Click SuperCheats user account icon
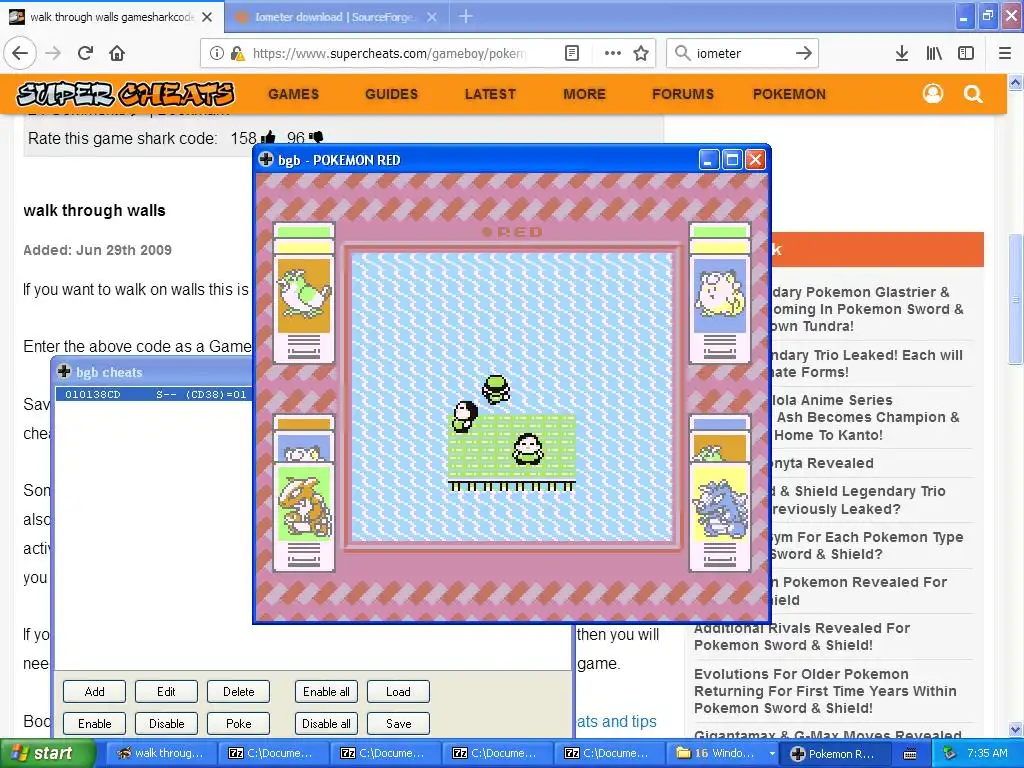1024x768 pixels. (933, 94)
